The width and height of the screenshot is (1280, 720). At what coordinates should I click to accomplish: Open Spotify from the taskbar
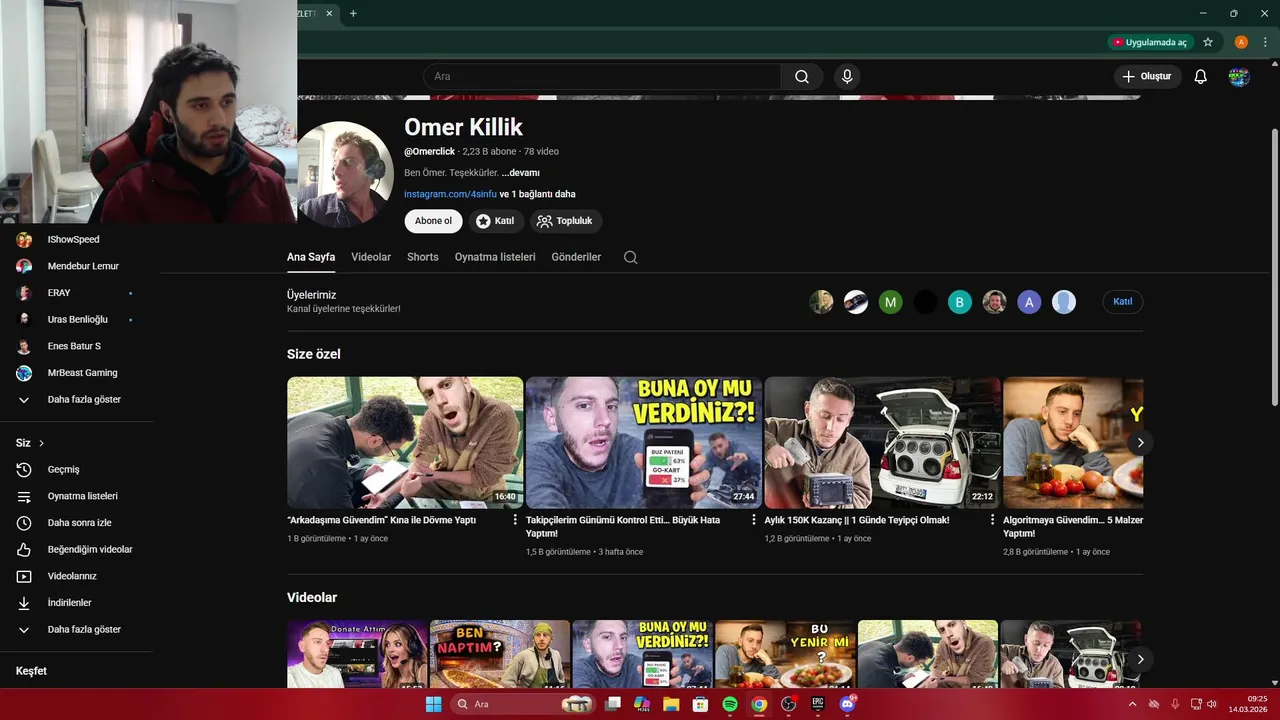[730, 704]
